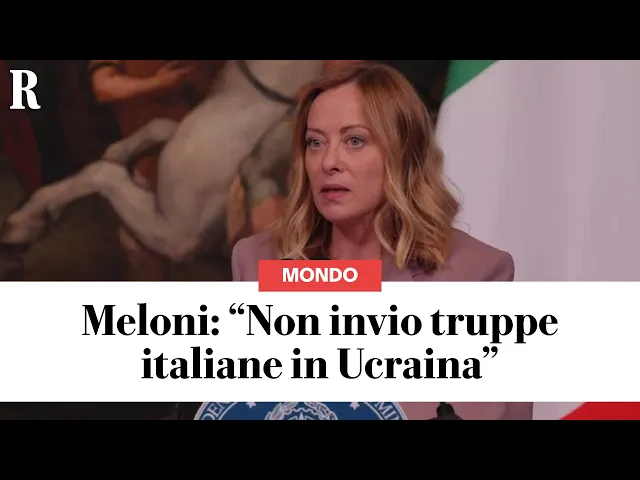Viewport: 640px width, 480px height.
Task: Click the word "italiane" in the headline
Action: [x=212, y=362]
